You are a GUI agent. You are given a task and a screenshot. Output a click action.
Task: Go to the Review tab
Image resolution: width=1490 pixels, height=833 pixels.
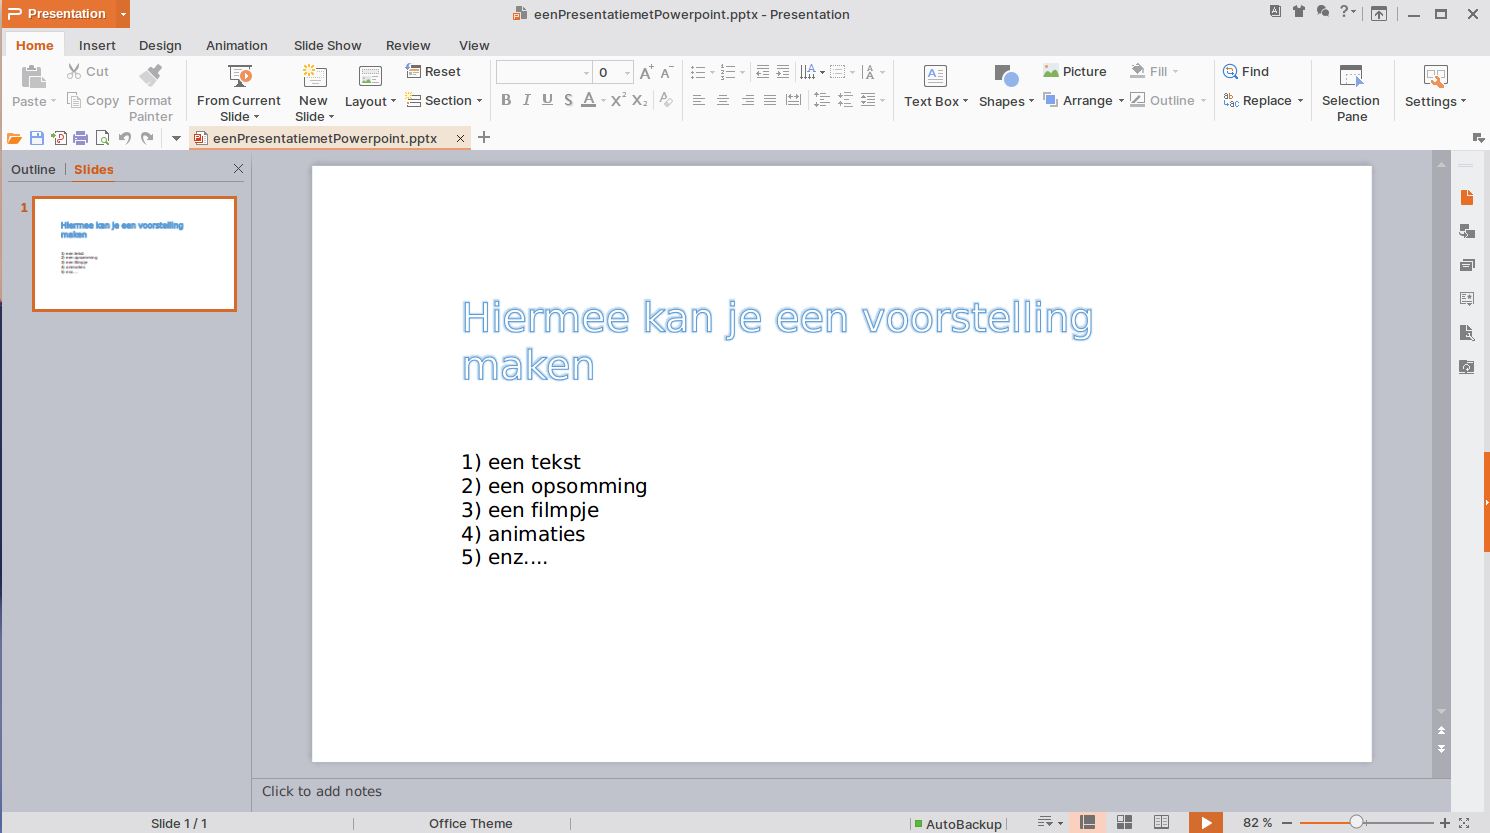408,45
